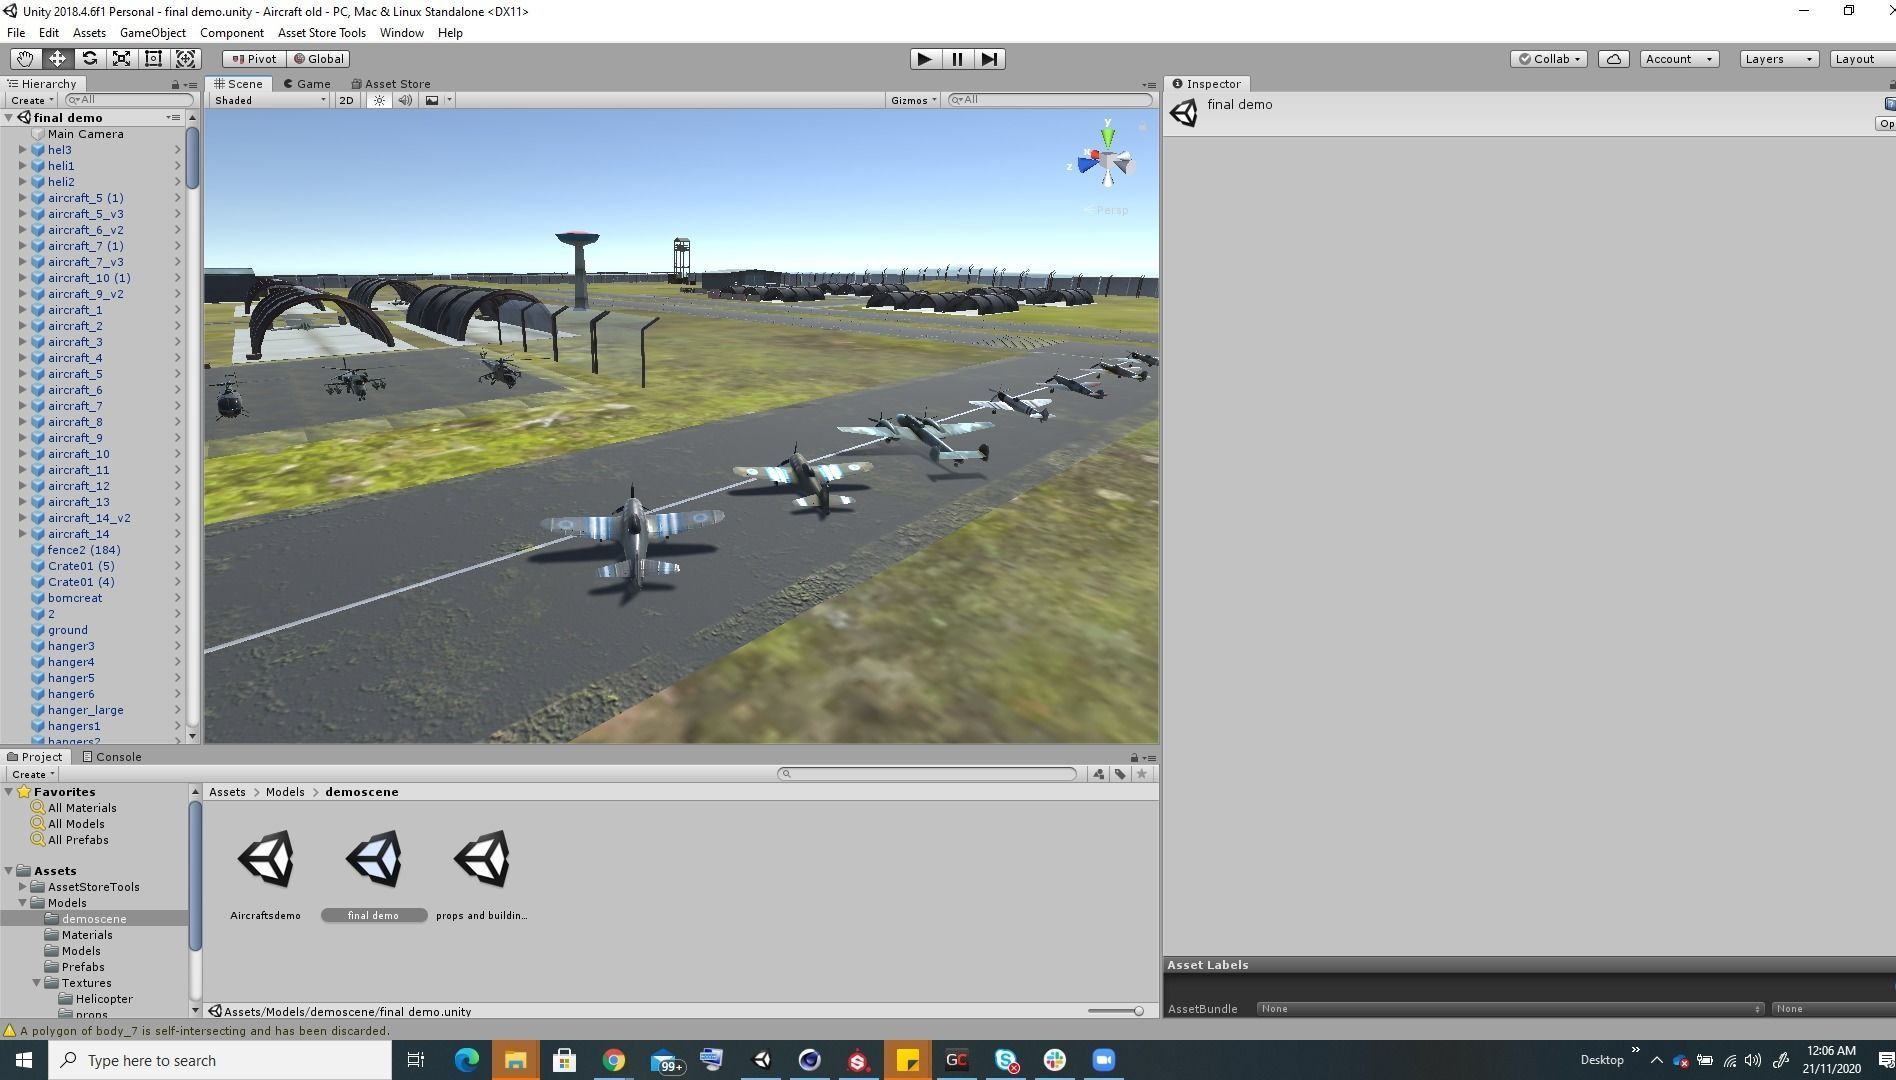
Task: Select the Rotate tool
Action: [89, 59]
